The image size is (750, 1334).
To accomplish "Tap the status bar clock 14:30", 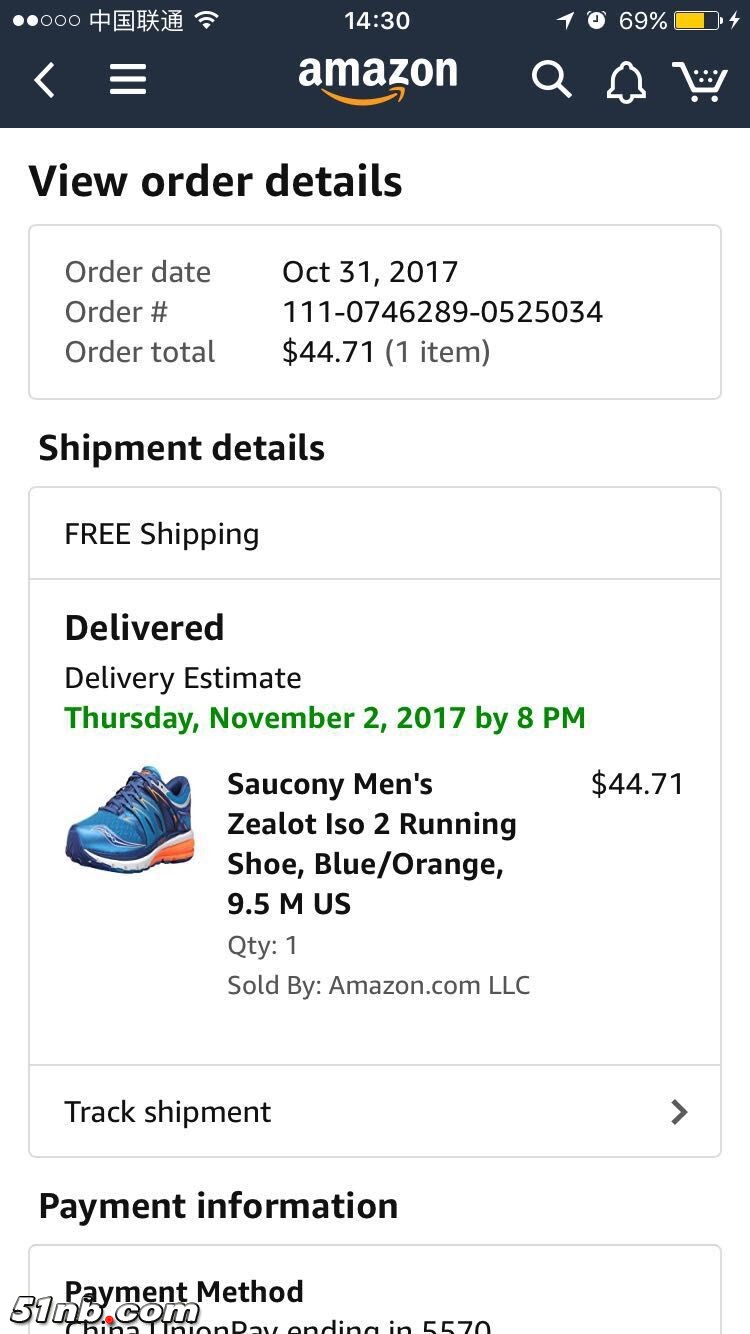I will point(376,20).
